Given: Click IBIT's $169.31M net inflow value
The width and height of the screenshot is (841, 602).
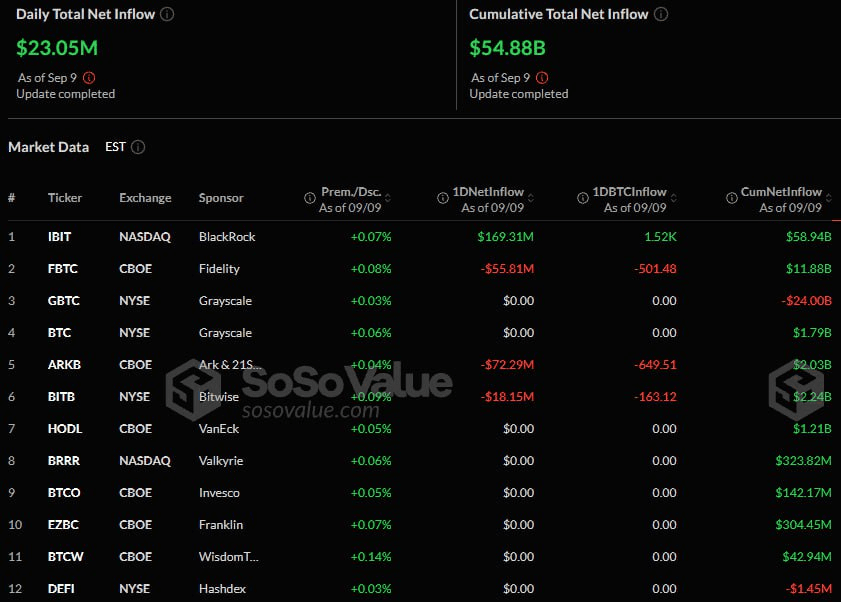Looking at the screenshot, I should pyautogui.click(x=505, y=237).
